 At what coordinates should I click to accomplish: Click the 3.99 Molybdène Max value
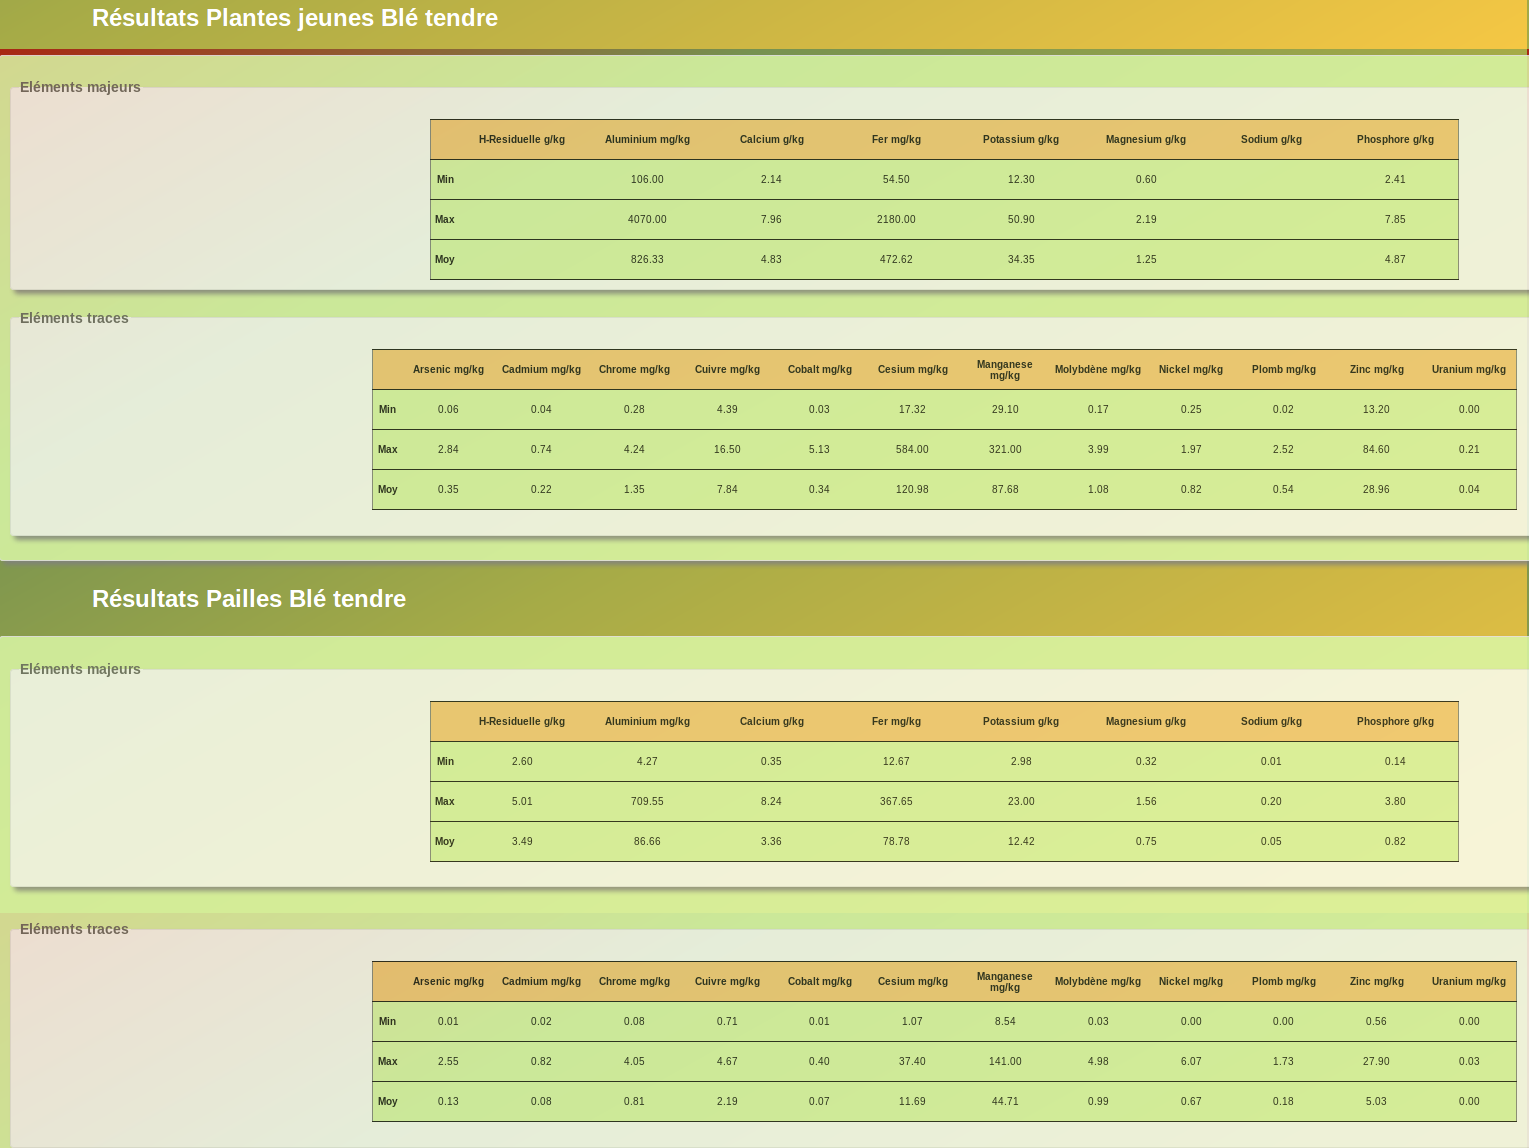point(1098,449)
